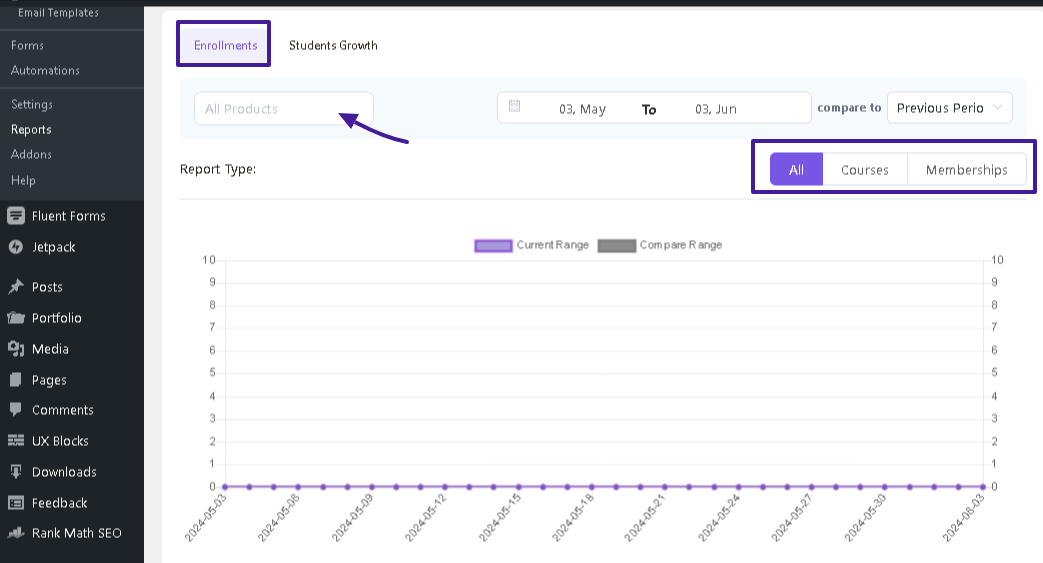1043x563 pixels.
Task: Click the 2024-05-21 axis label
Action: [645, 518]
